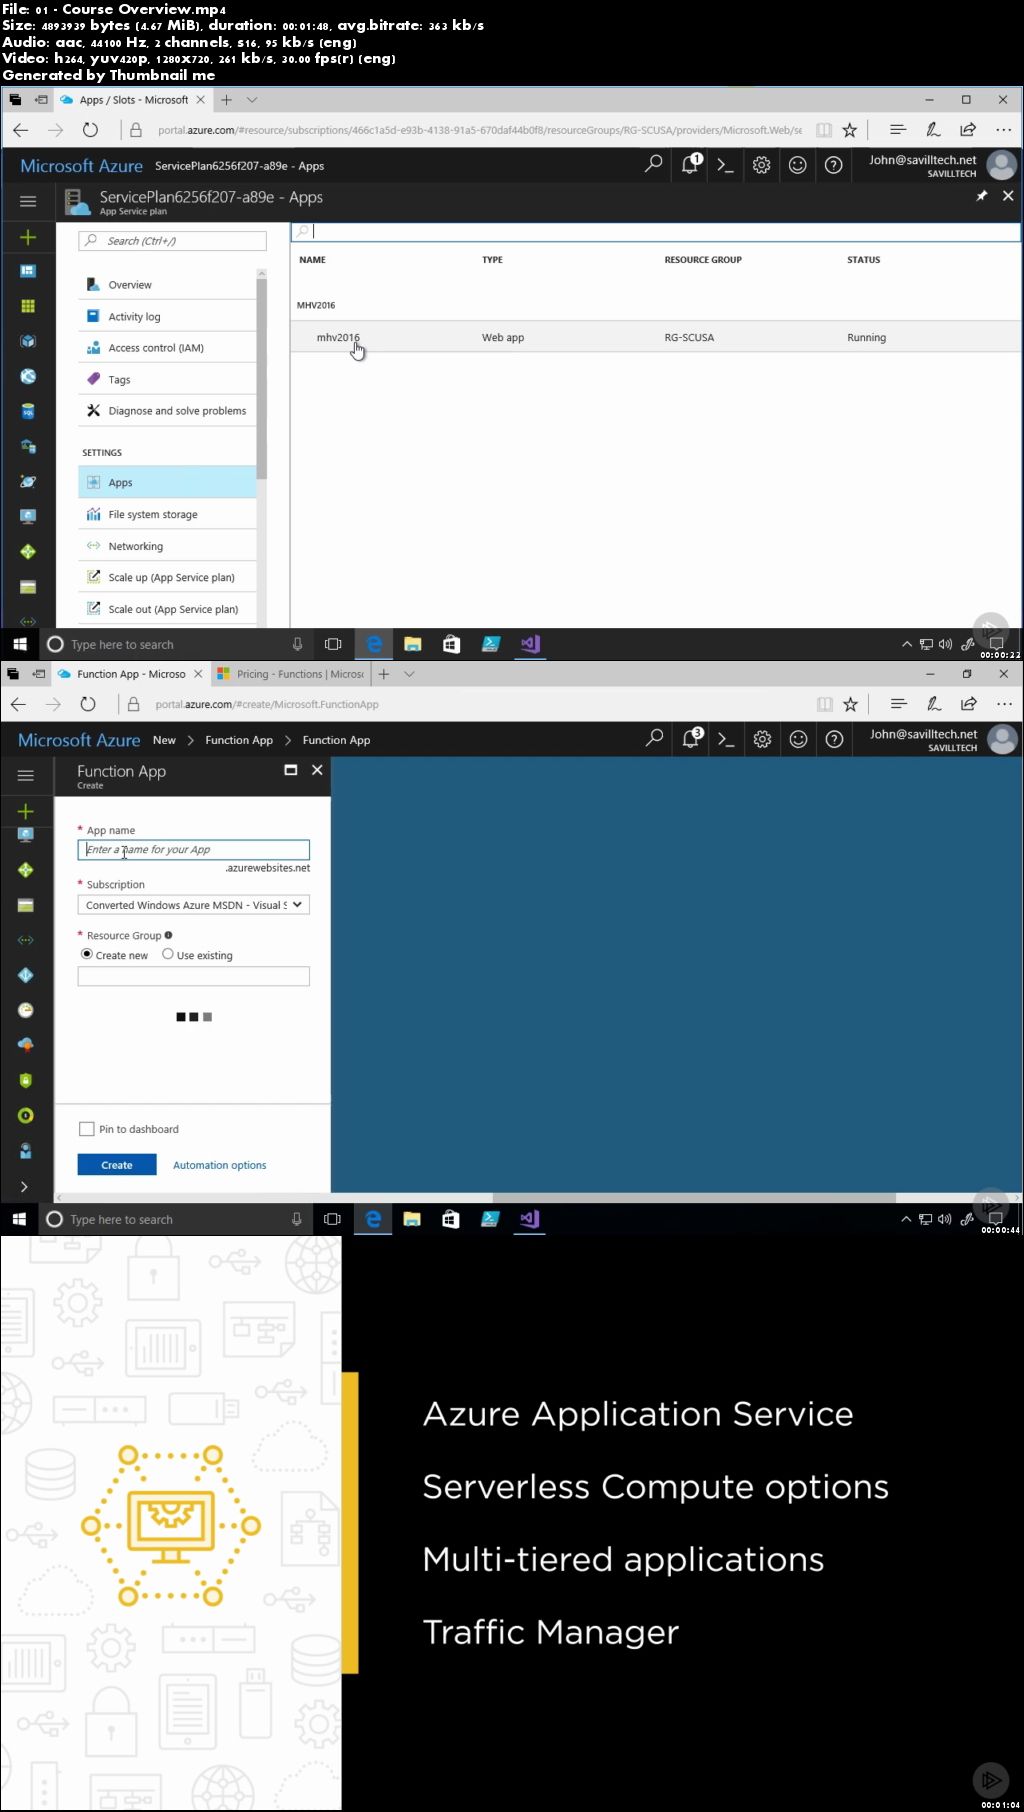Open notifications bell in Function App window
1024x1812 pixels.
pyautogui.click(x=692, y=738)
